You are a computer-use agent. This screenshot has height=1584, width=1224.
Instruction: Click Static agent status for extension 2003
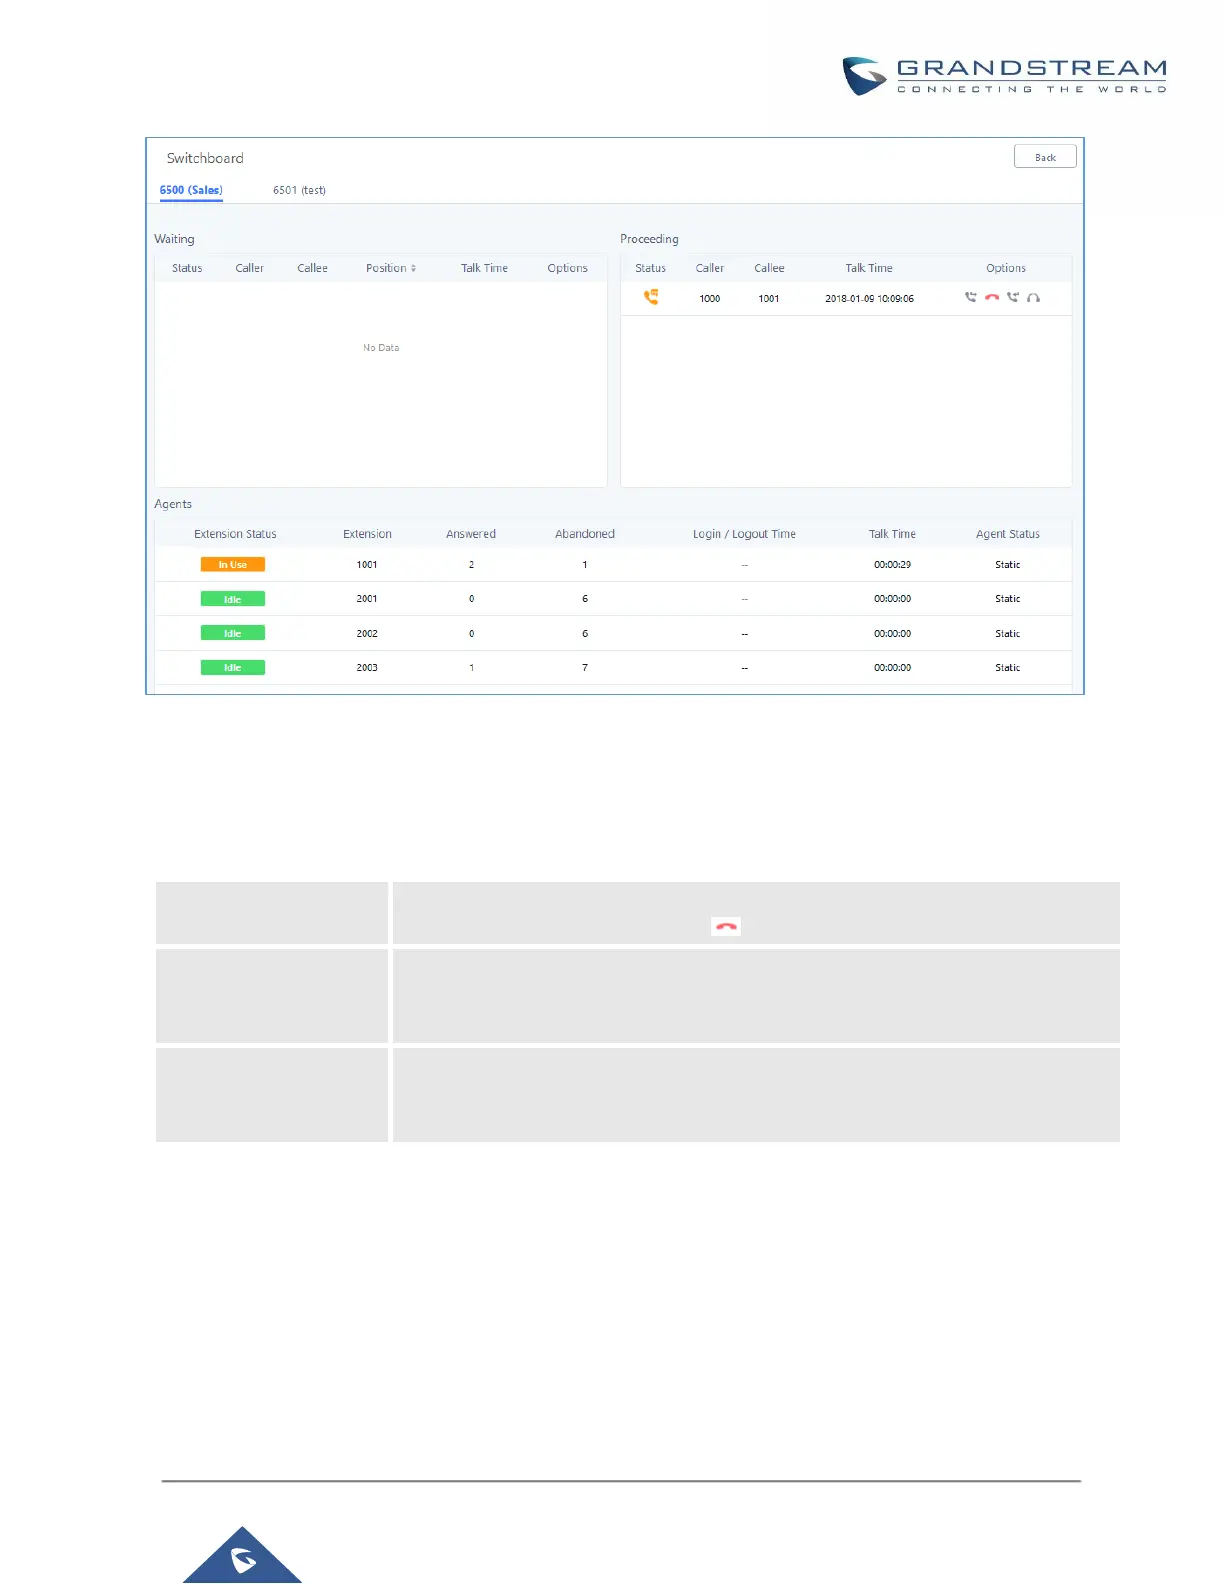point(1008,667)
